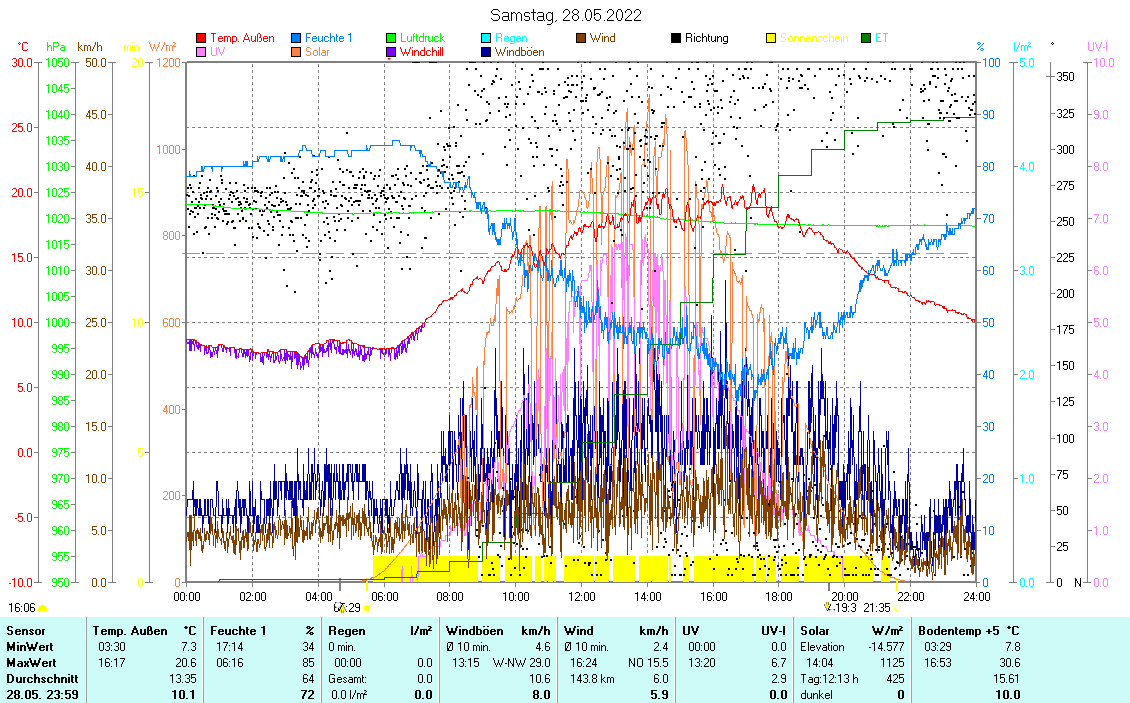Select the 'Temp. Außen' legend label
Image resolution: width=1130 pixels, height=703 pixels.
[242, 38]
